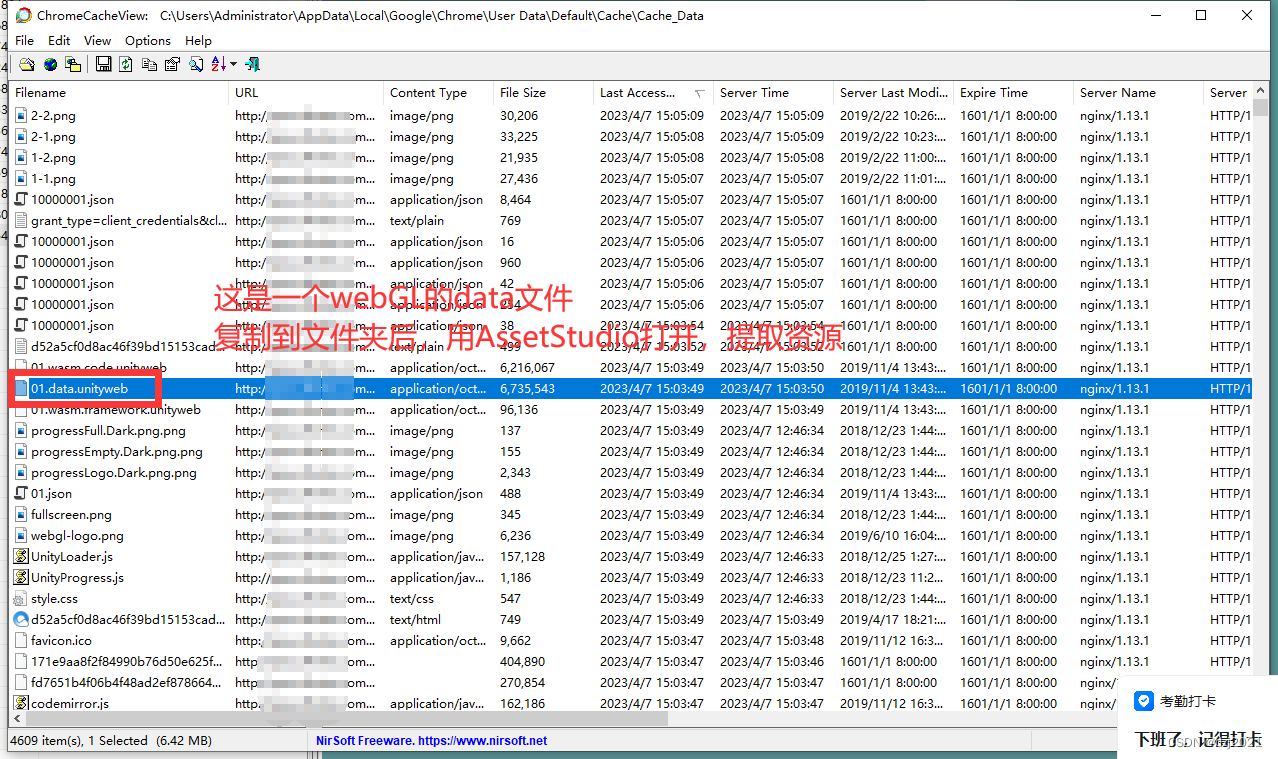Click the horizontal scrollbar thumb
This screenshot has height=759, width=1278.
click(347, 719)
